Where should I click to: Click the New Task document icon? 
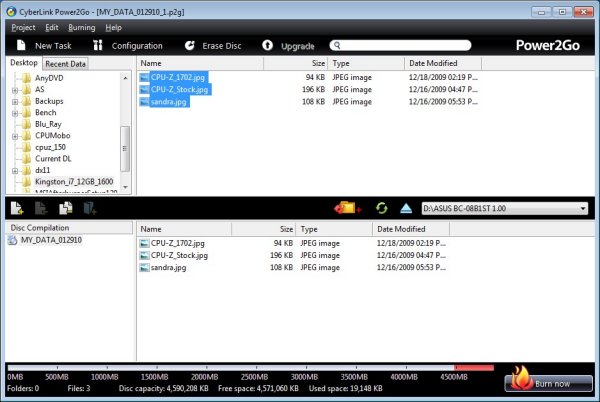21,45
